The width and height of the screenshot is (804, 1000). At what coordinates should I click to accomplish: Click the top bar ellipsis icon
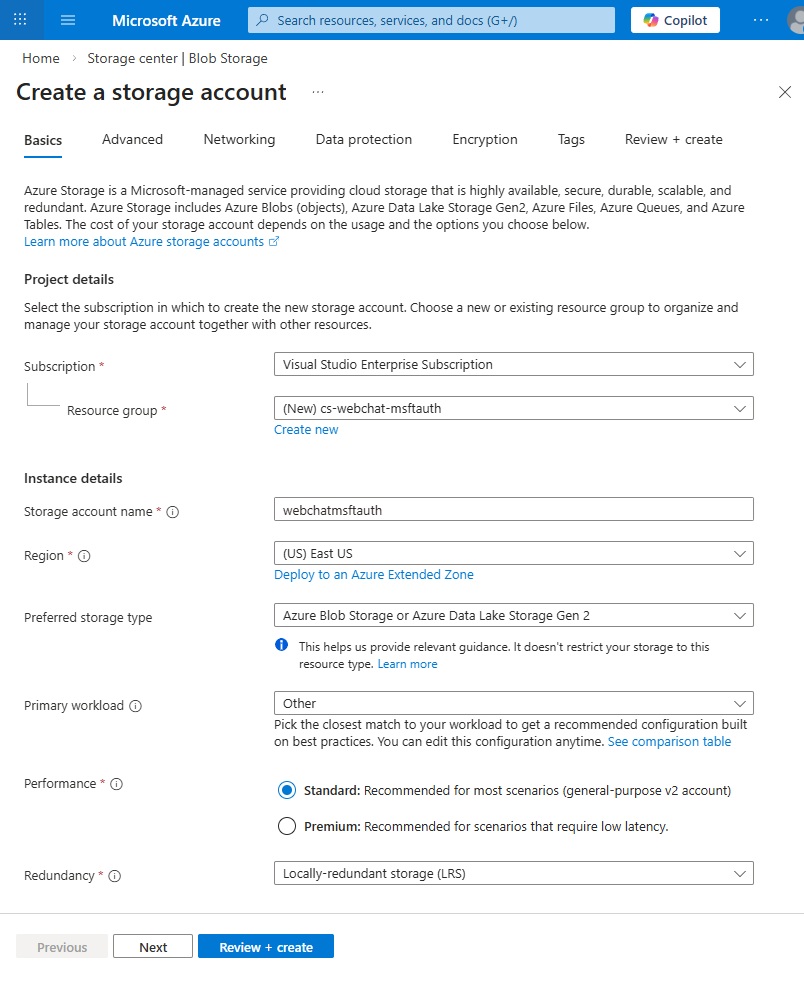click(762, 20)
